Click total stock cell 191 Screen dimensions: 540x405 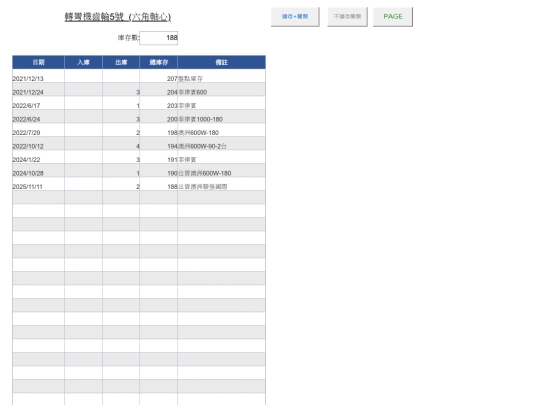[x=158, y=157]
